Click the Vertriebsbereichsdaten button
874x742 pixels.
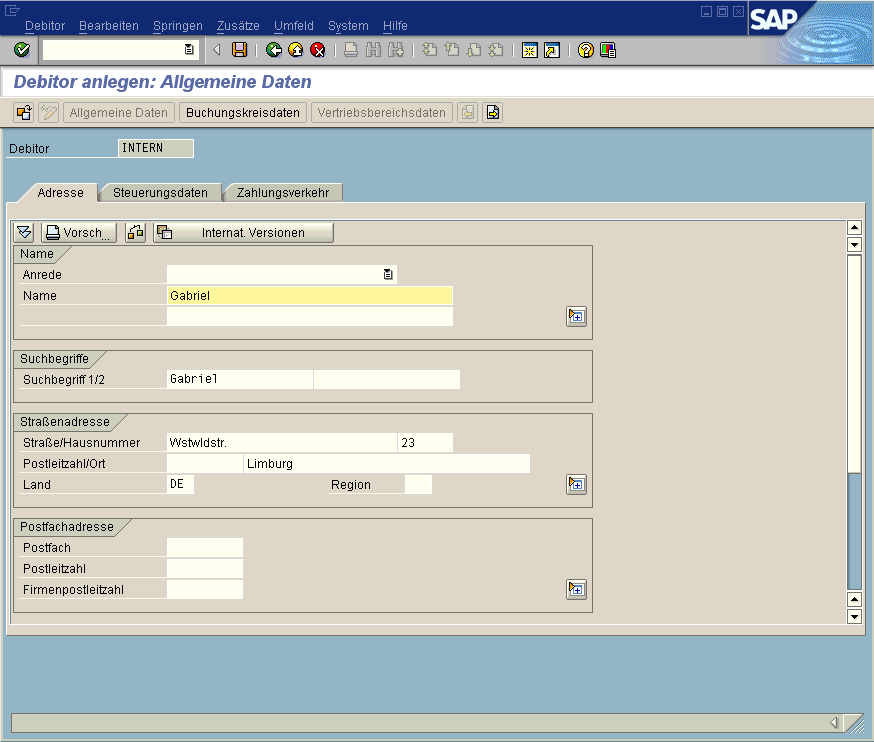click(x=382, y=113)
